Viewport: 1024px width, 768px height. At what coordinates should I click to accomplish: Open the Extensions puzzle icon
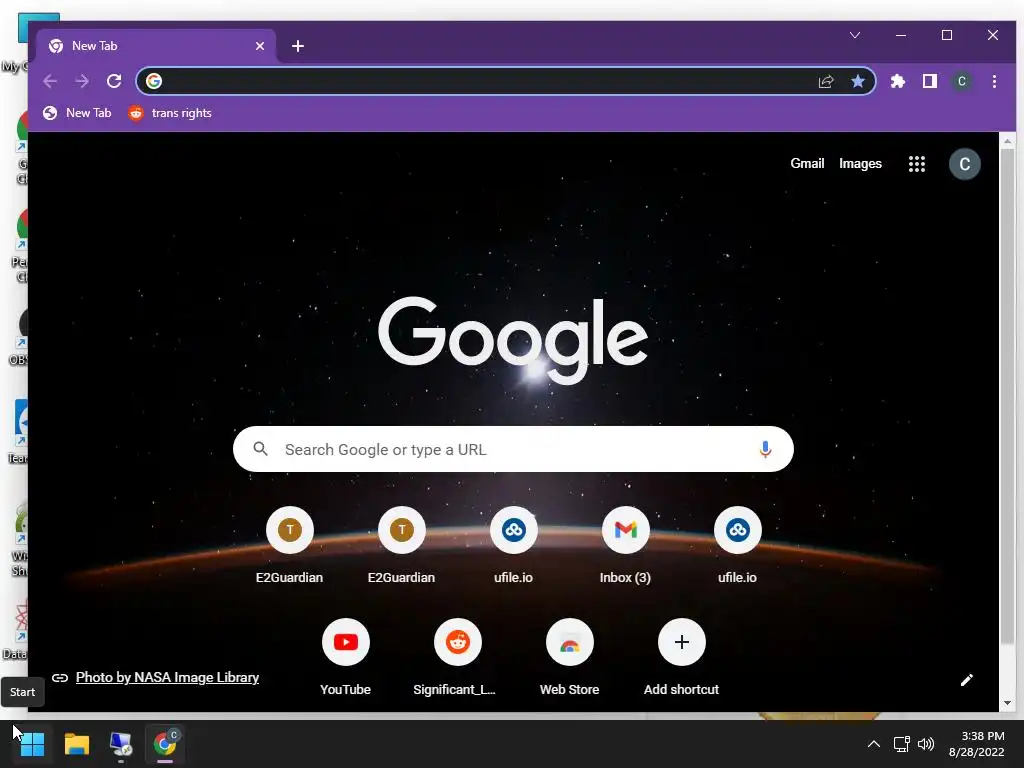point(898,81)
